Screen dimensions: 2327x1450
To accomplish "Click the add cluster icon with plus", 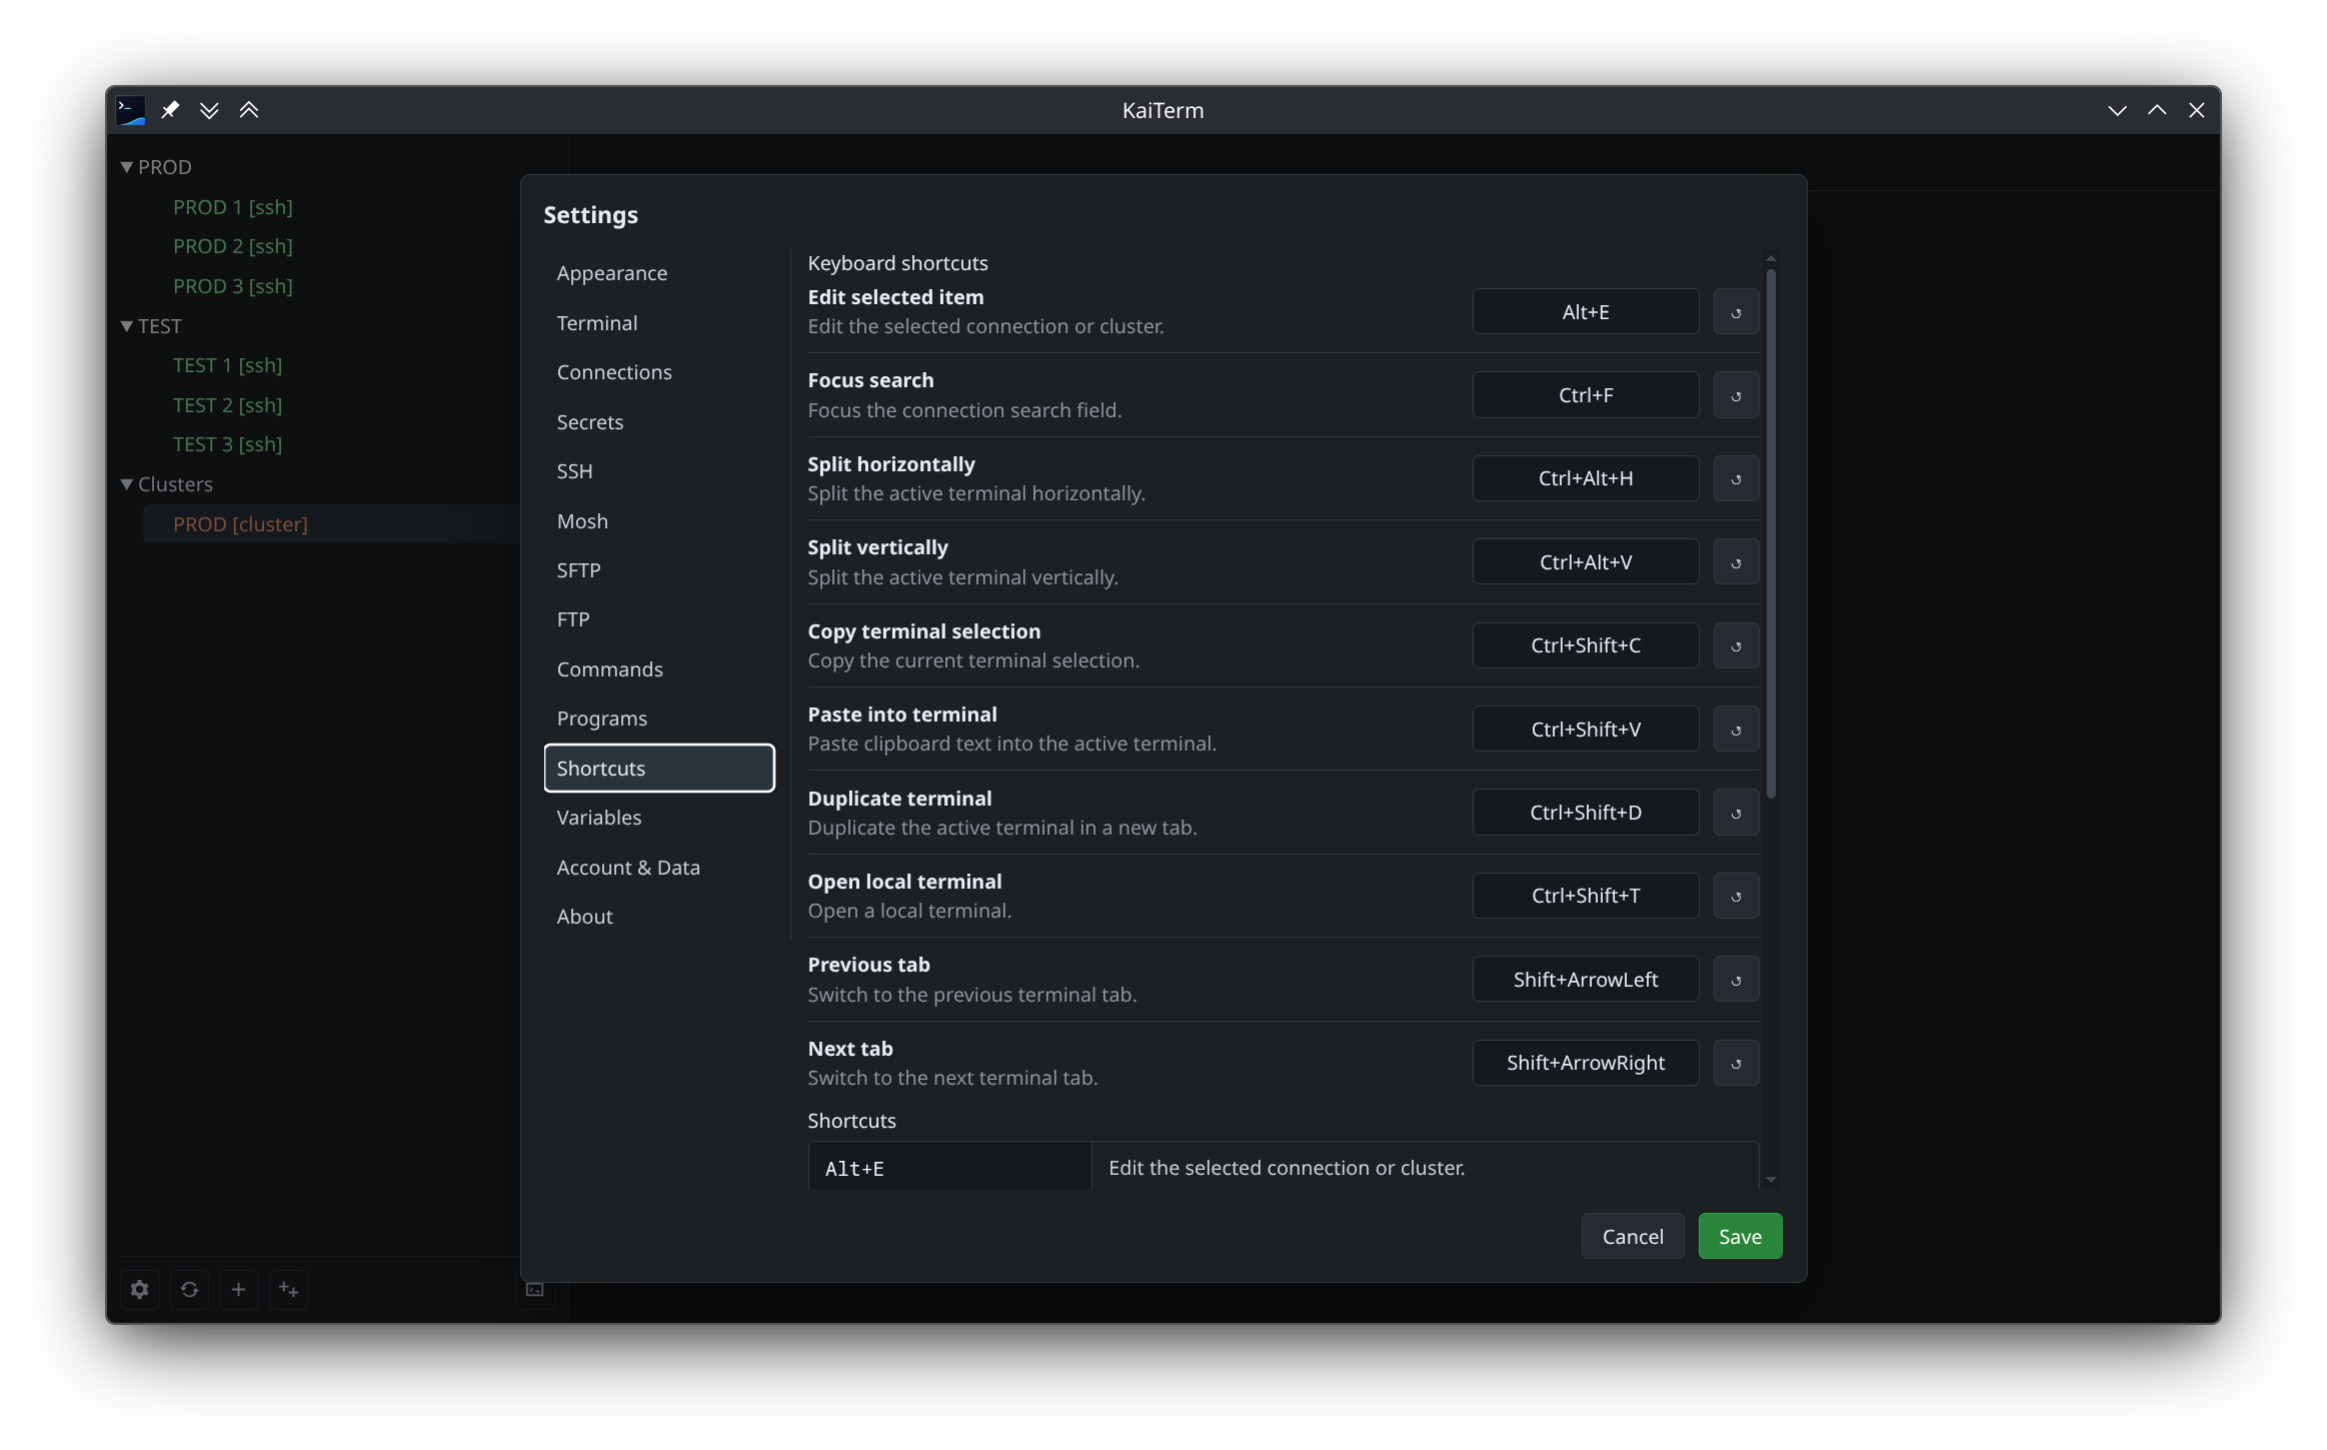I will point(288,1289).
